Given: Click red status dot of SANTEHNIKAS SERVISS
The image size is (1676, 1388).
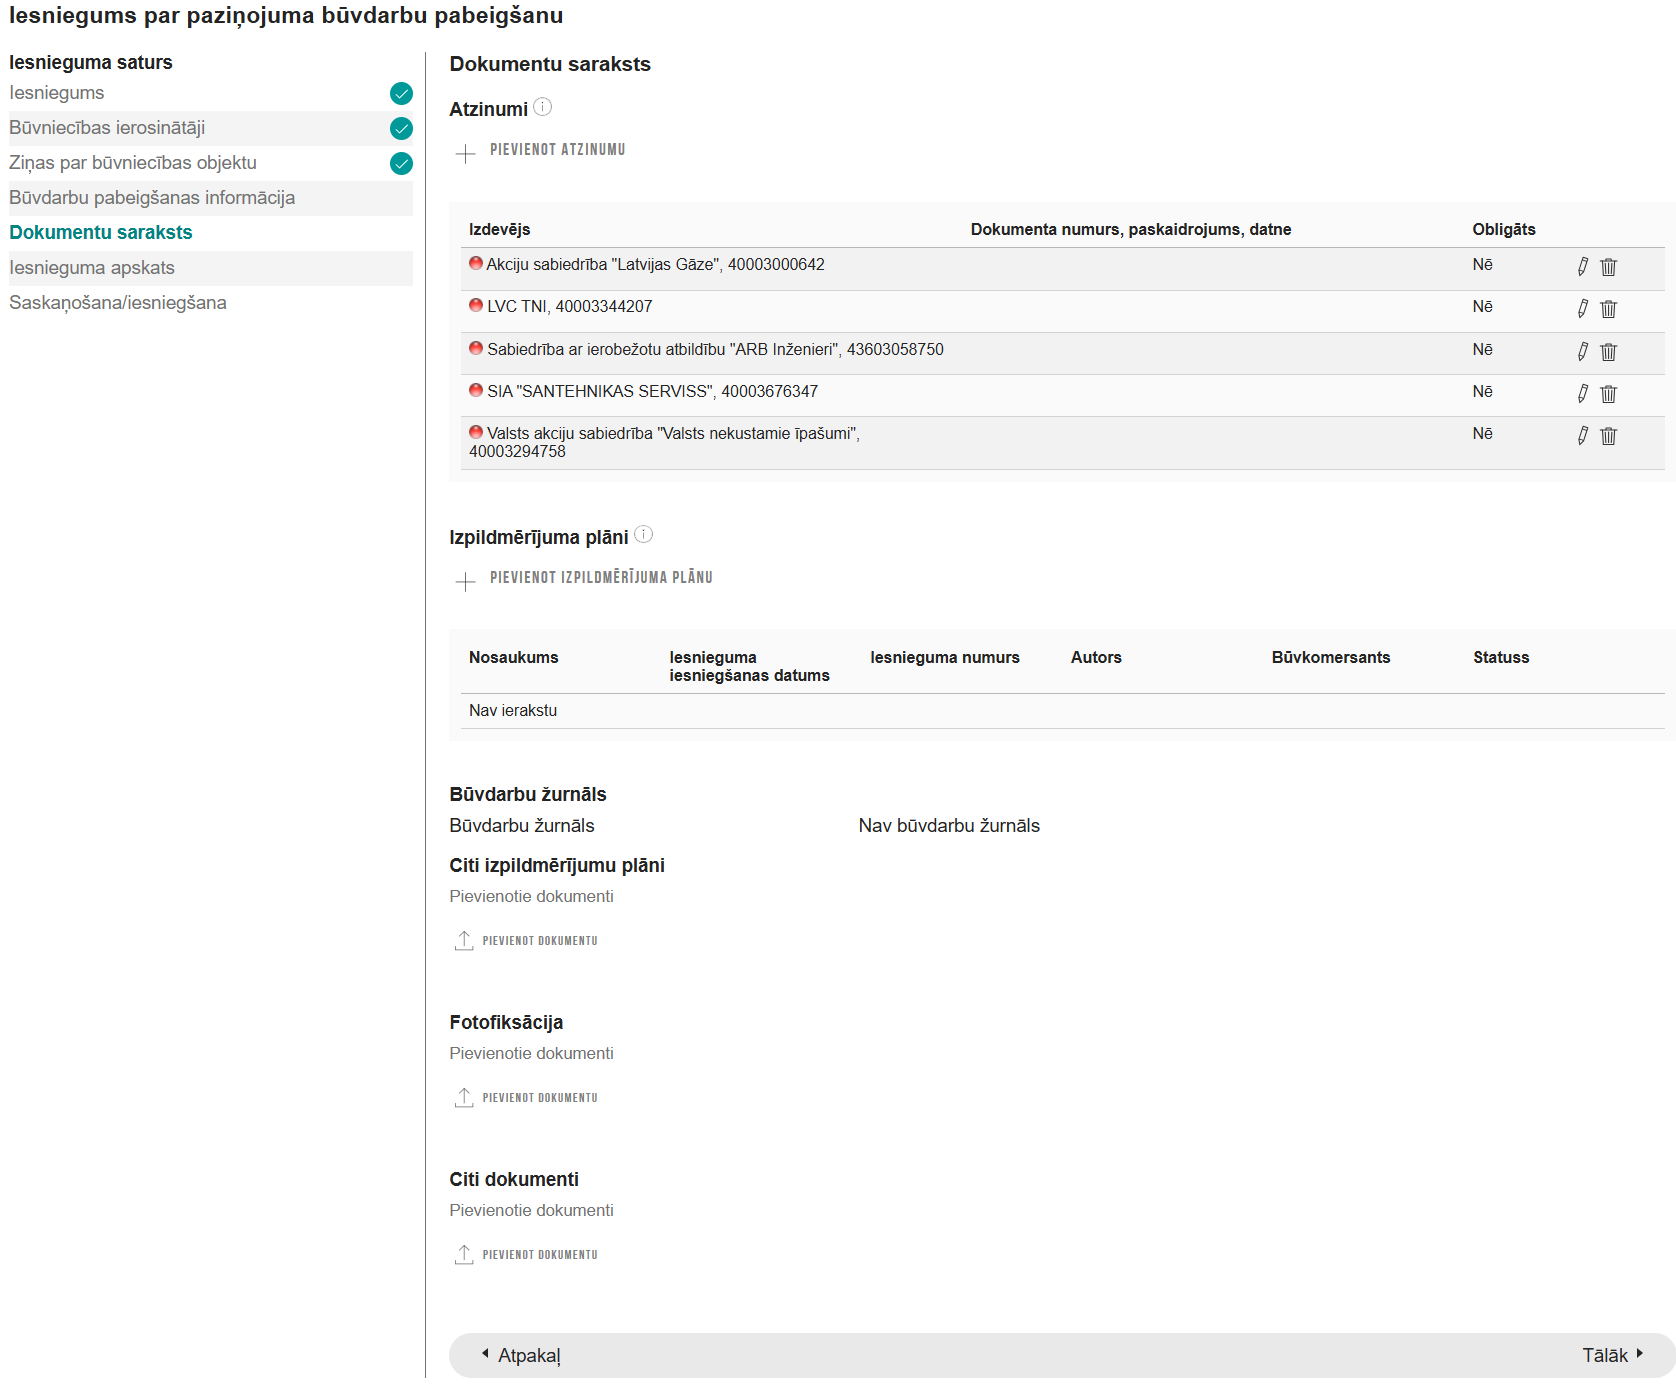Looking at the screenshot, I should (476, 391).
